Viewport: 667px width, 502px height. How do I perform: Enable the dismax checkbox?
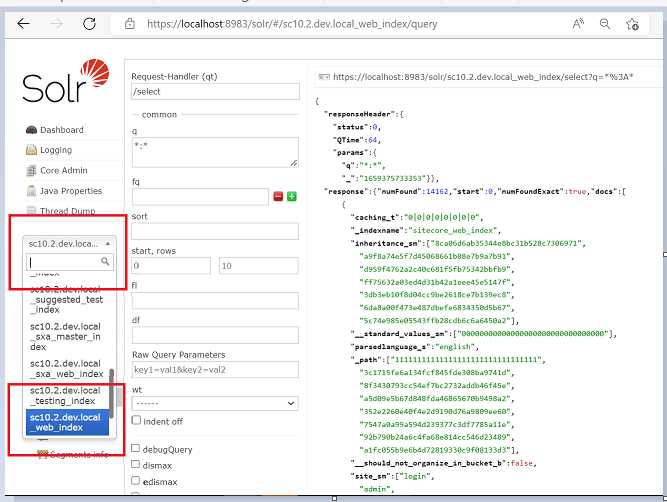[135, 464]
